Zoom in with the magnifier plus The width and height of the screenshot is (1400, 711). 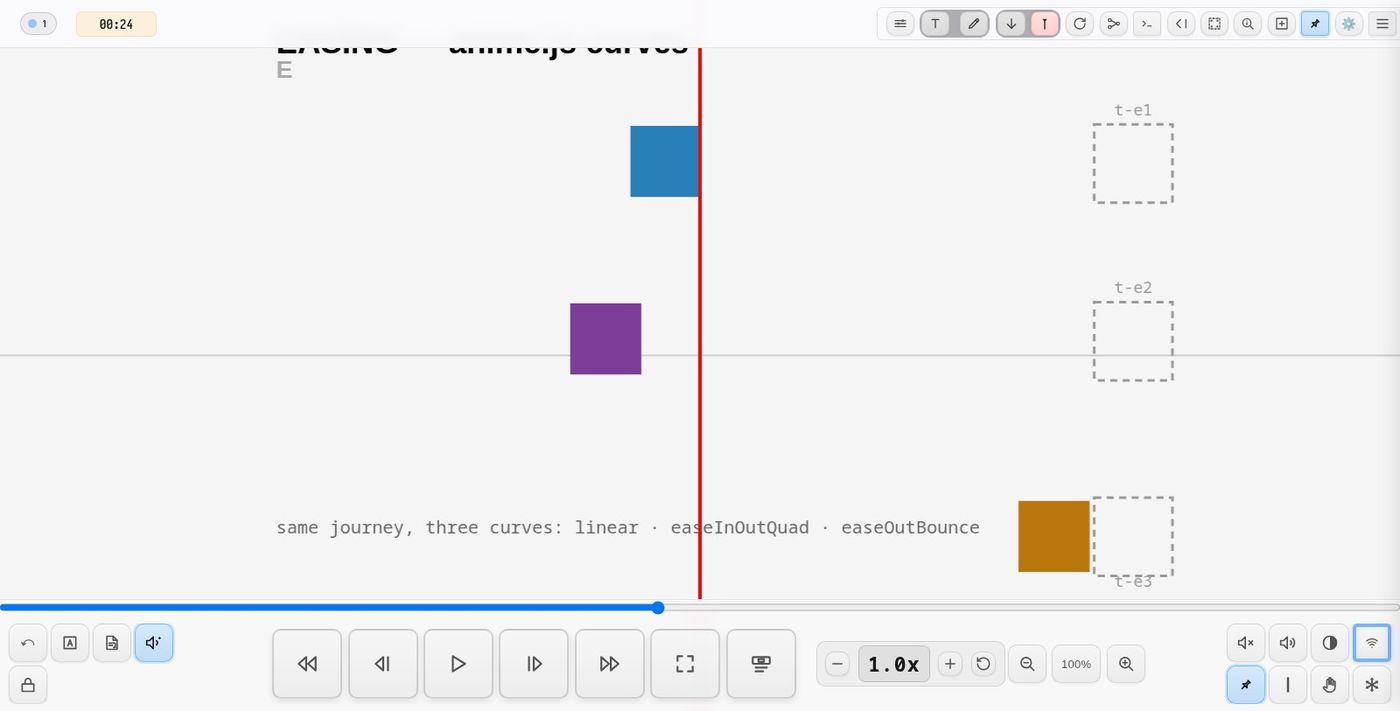pyautogui.click(x=1126, y=664)
